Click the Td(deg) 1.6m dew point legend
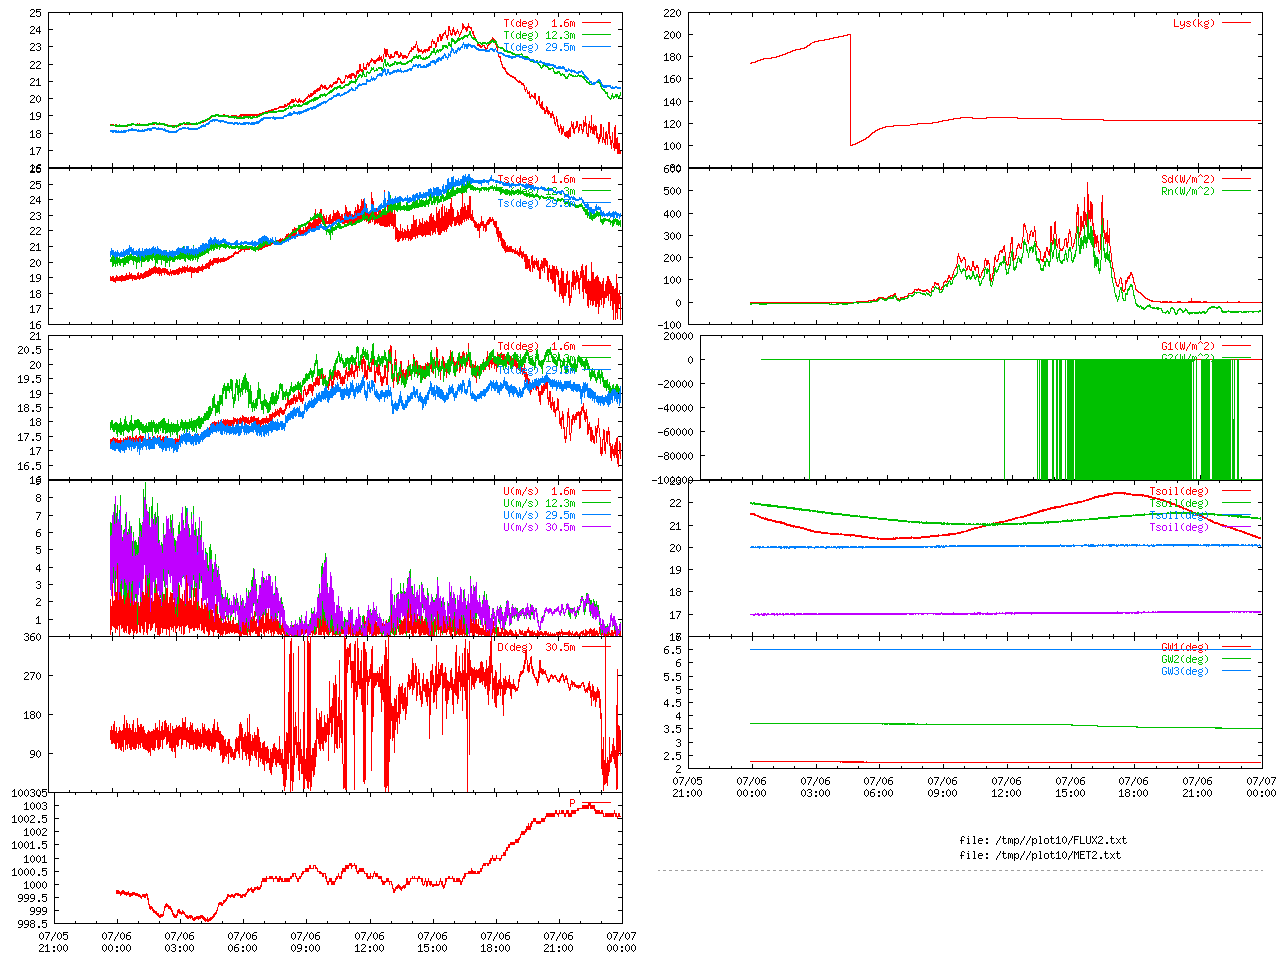This screenshot has height=960, width=1280. click(537, 347)
